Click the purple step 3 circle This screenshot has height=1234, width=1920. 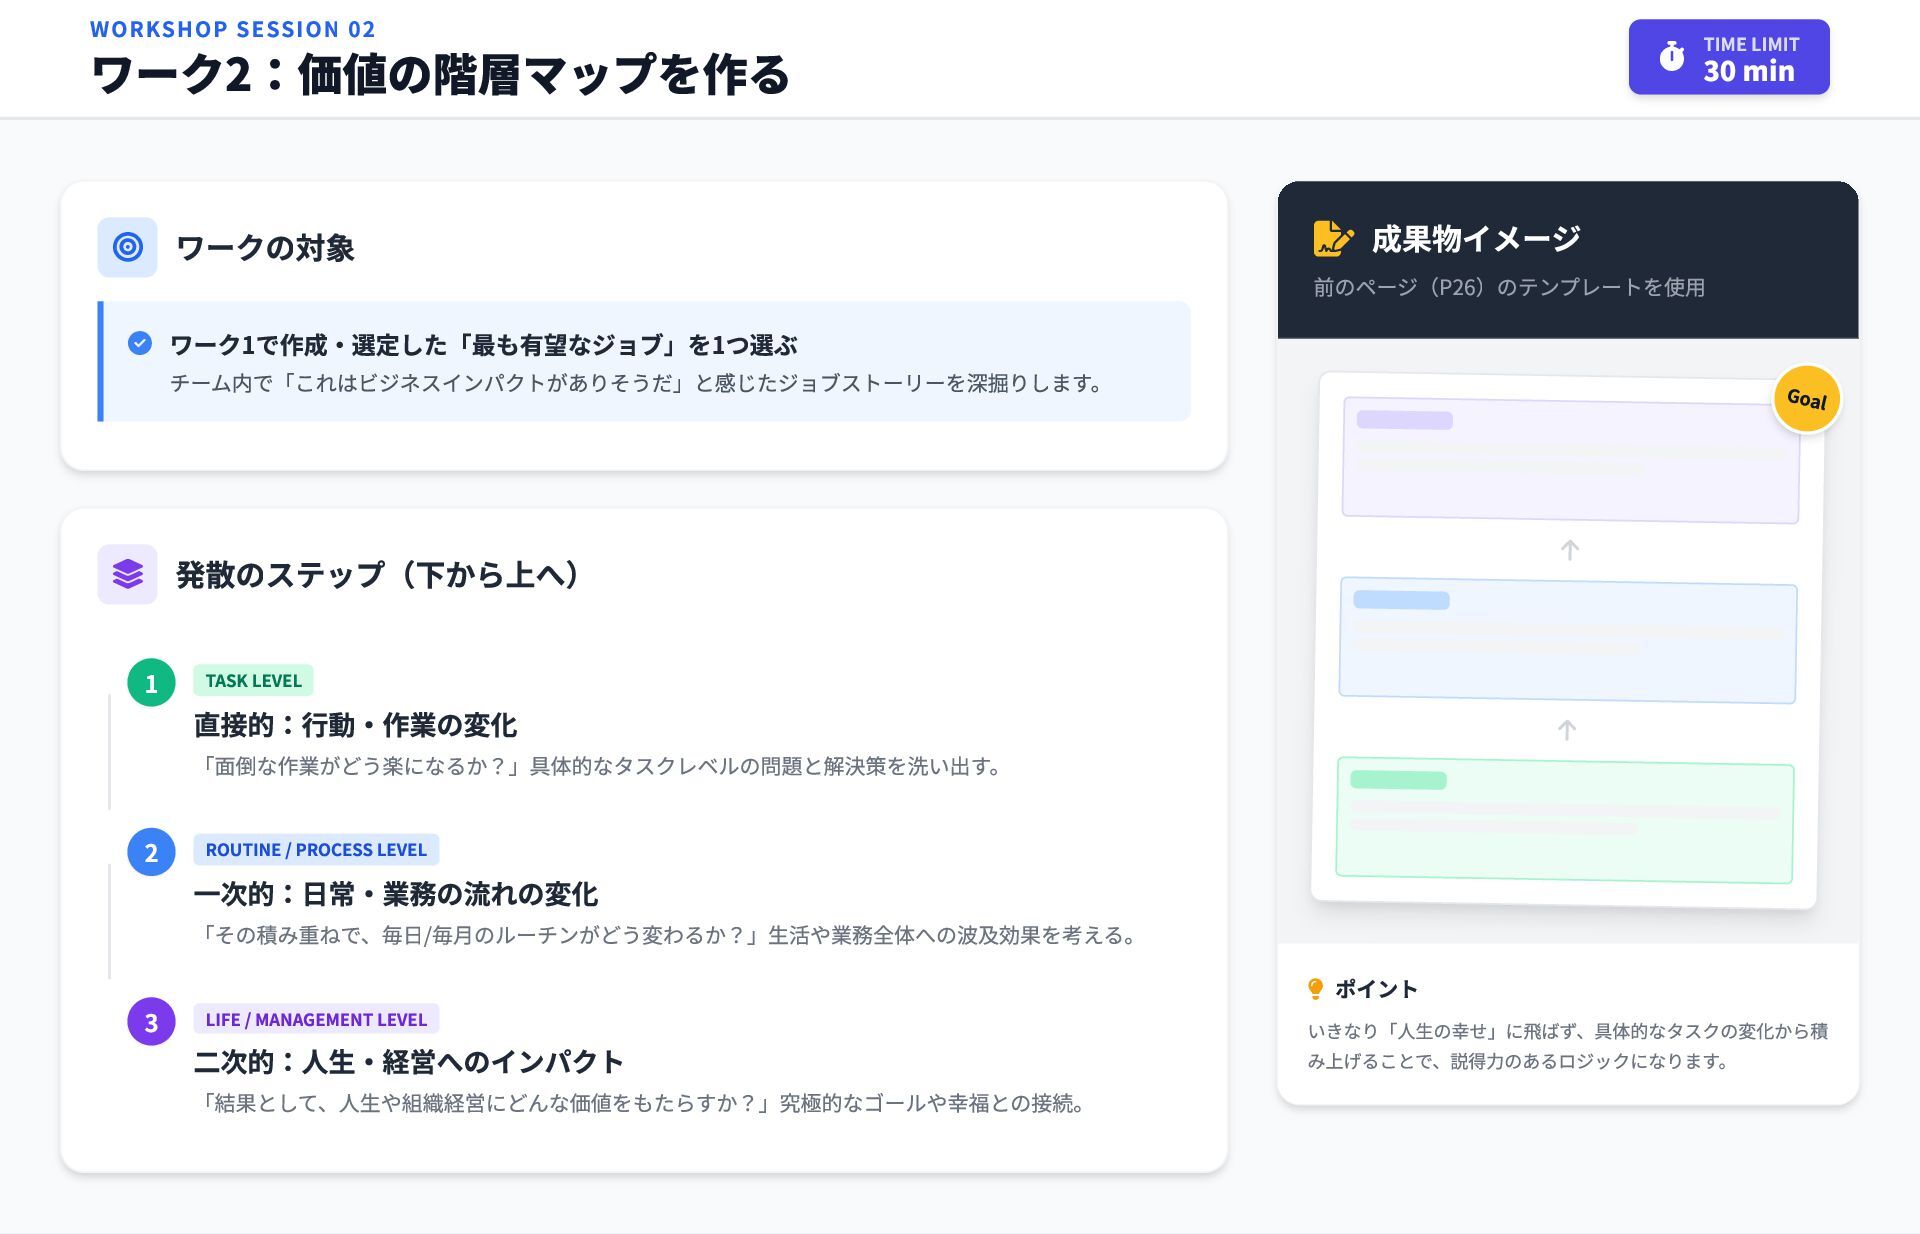click(151, 1022)
